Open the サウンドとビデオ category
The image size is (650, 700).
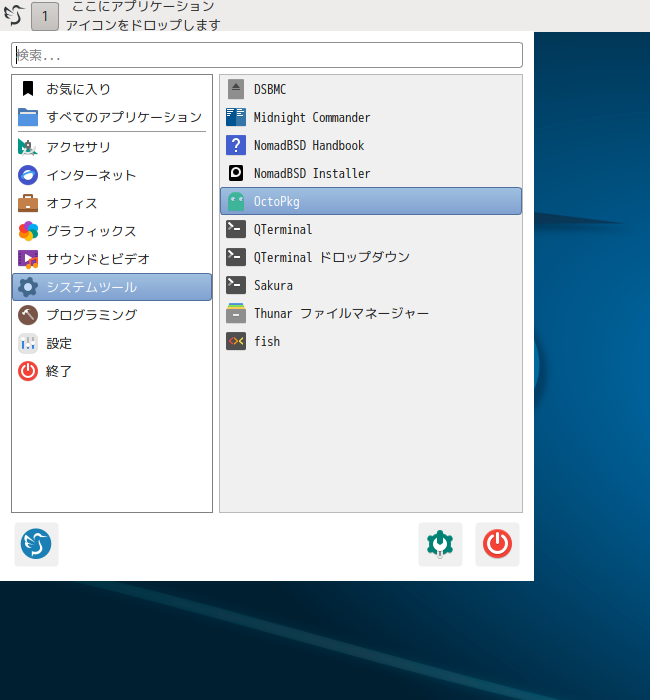98,259
